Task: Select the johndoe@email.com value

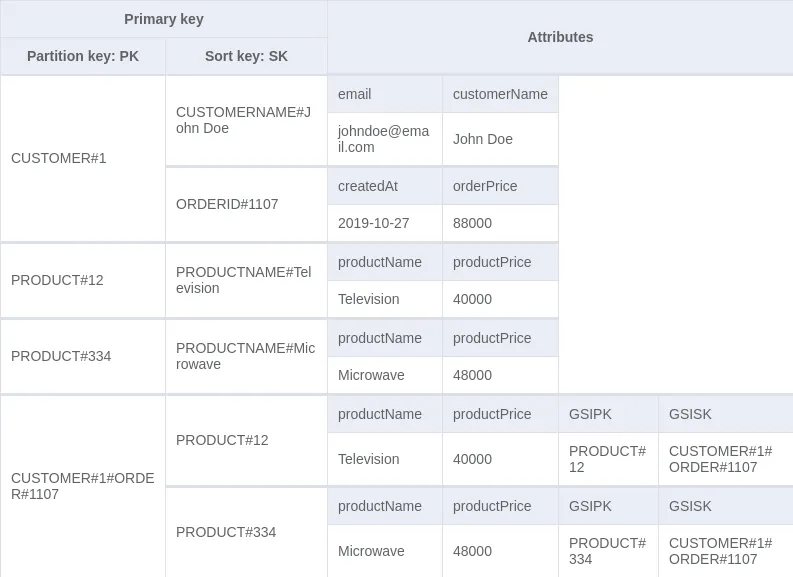Action: 385,139
